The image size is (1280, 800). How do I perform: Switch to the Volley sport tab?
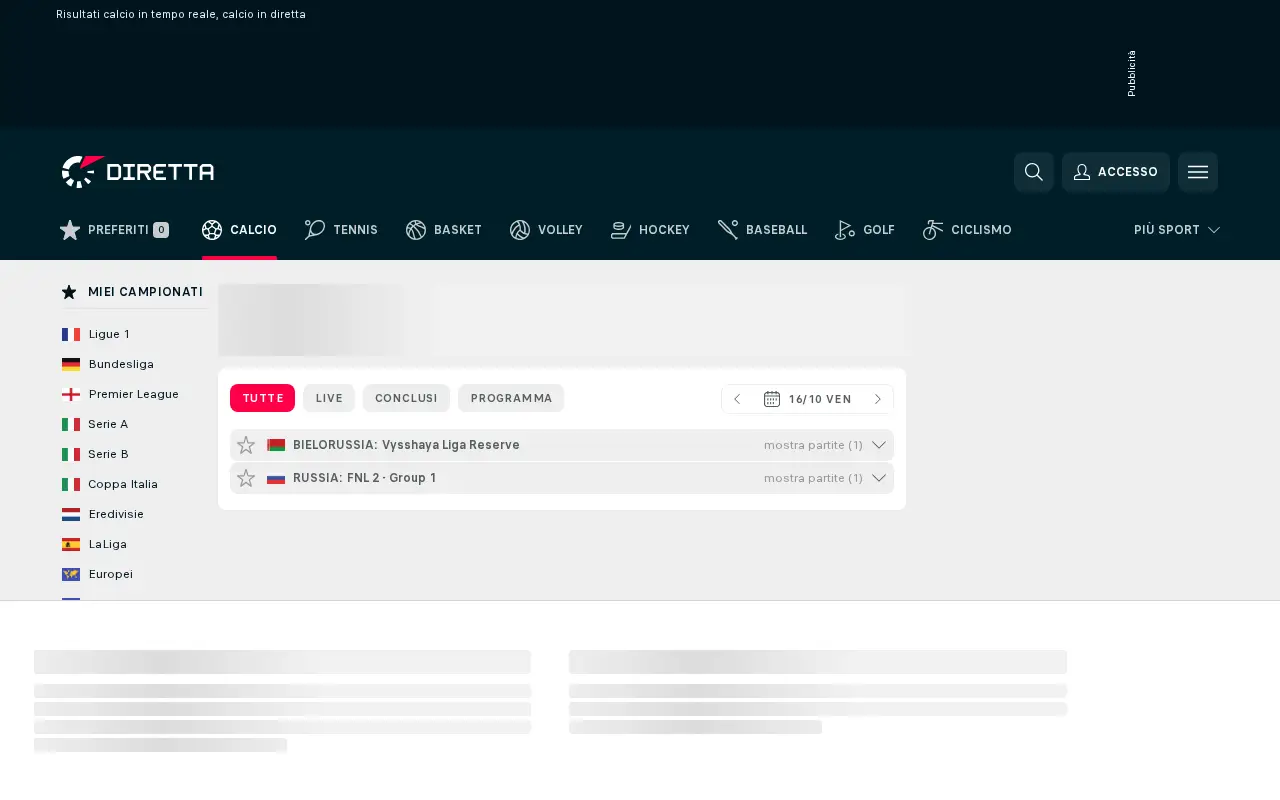546,230
